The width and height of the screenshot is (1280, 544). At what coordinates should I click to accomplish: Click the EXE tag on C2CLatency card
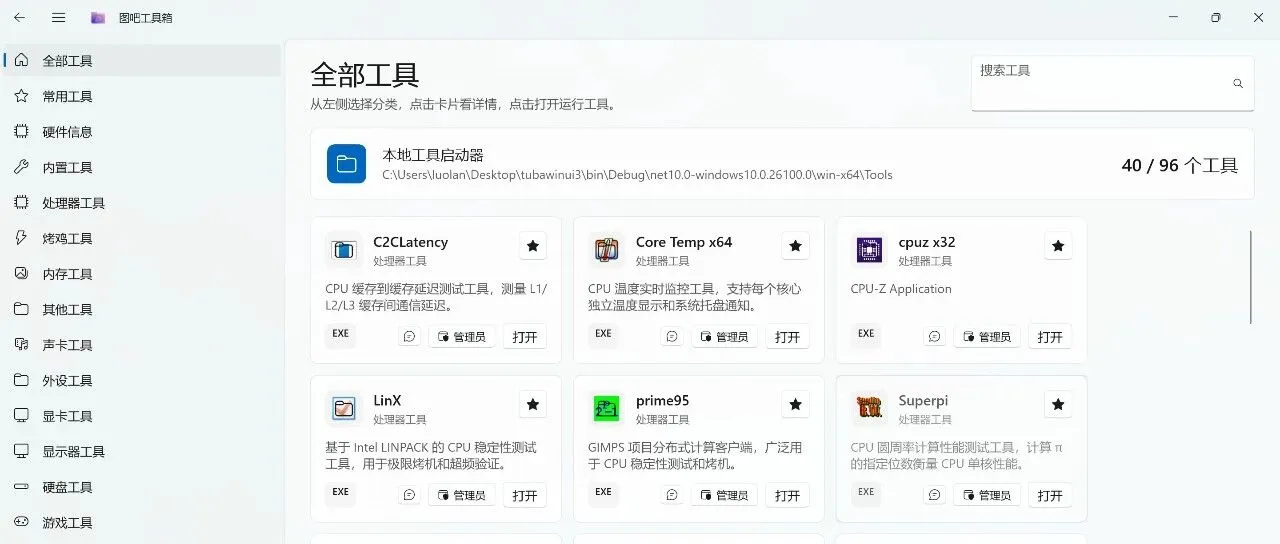coord(341,334)
